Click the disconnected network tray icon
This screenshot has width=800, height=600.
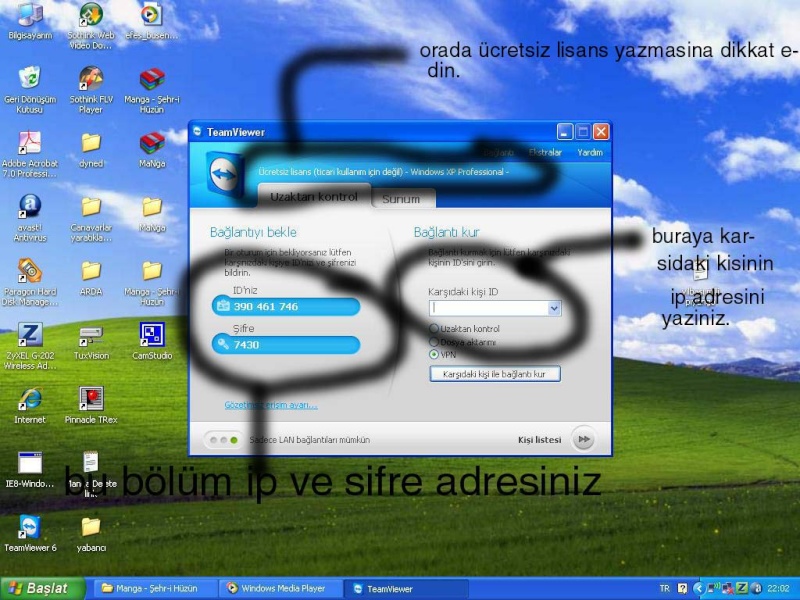pyautogui.click(x=728, y=588)
